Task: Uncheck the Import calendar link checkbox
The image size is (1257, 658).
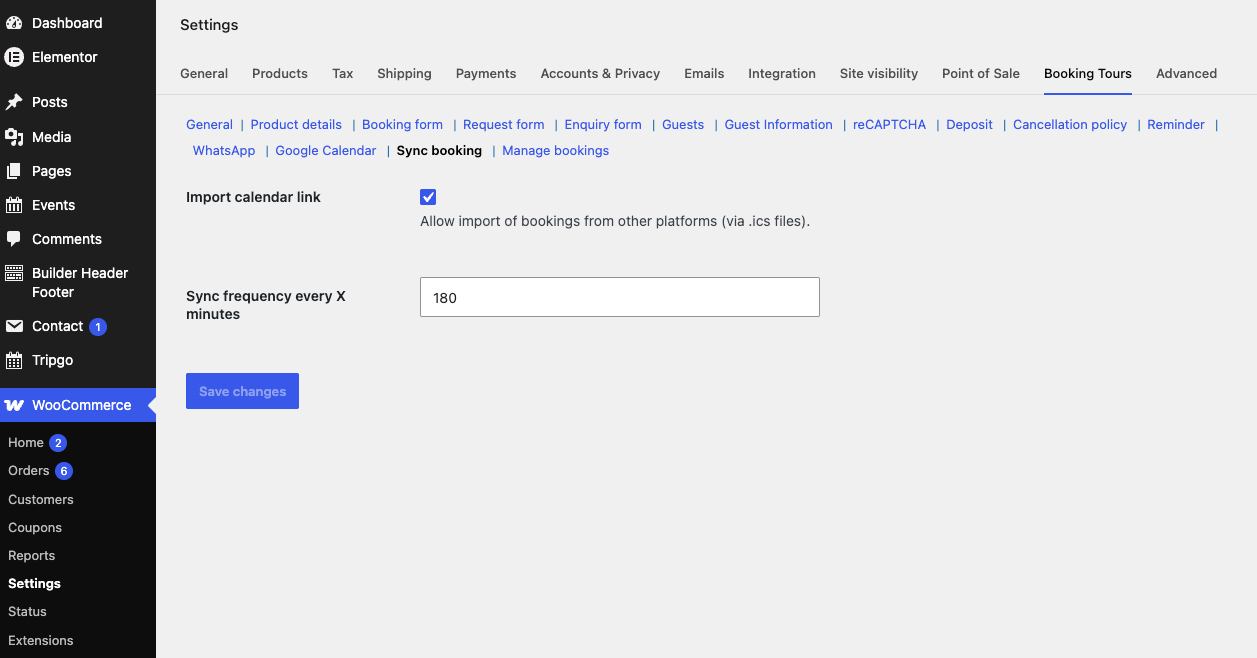Action: 428,197
